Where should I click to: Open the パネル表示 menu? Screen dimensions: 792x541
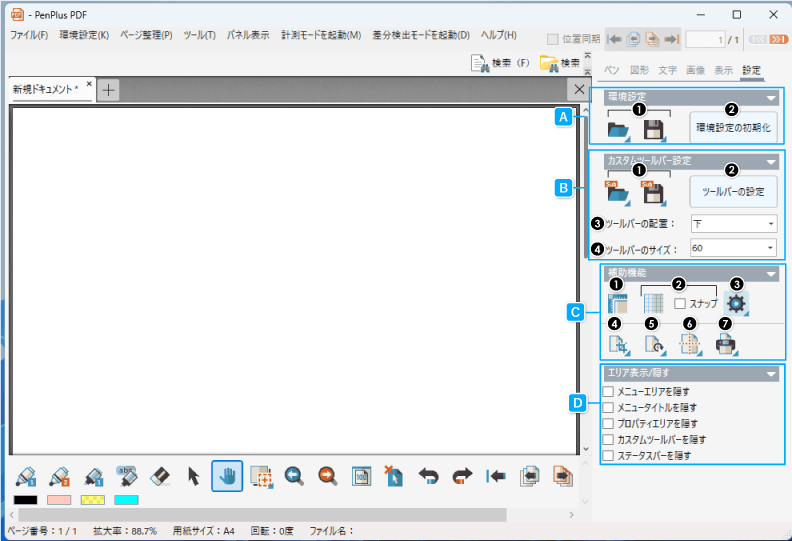(248, 35)
